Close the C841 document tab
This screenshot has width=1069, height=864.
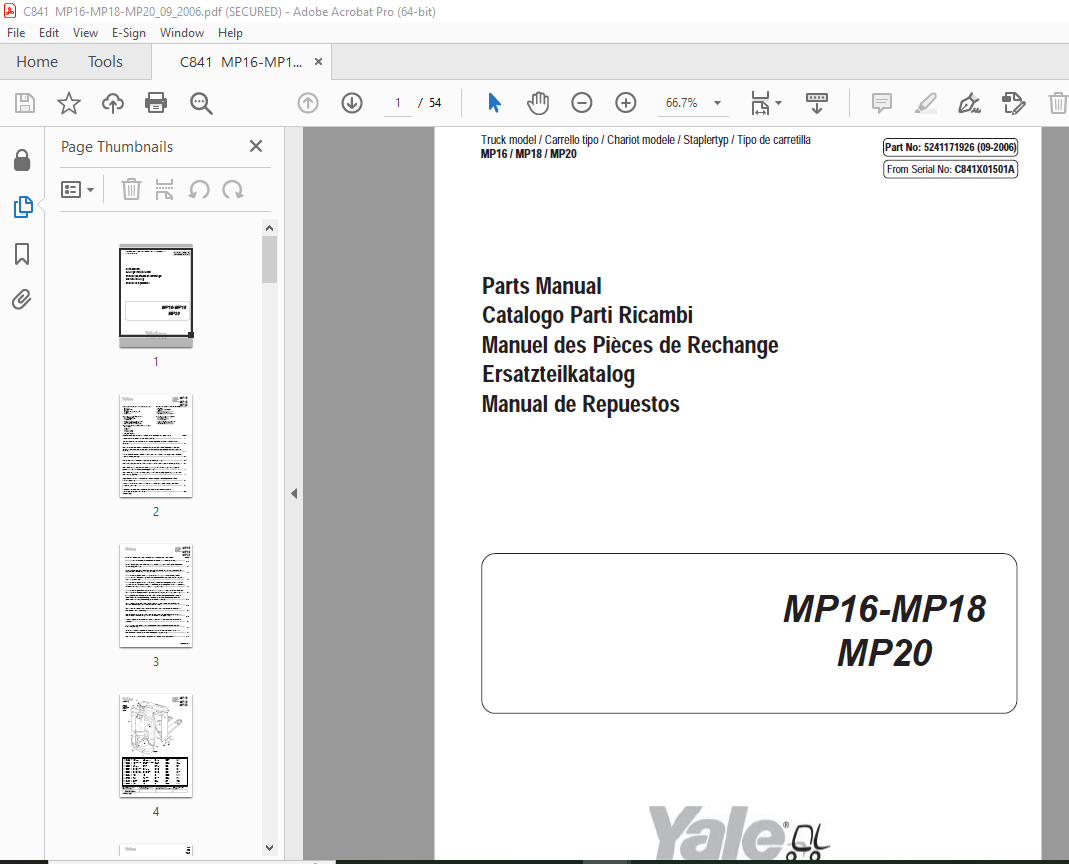(318, 62)
